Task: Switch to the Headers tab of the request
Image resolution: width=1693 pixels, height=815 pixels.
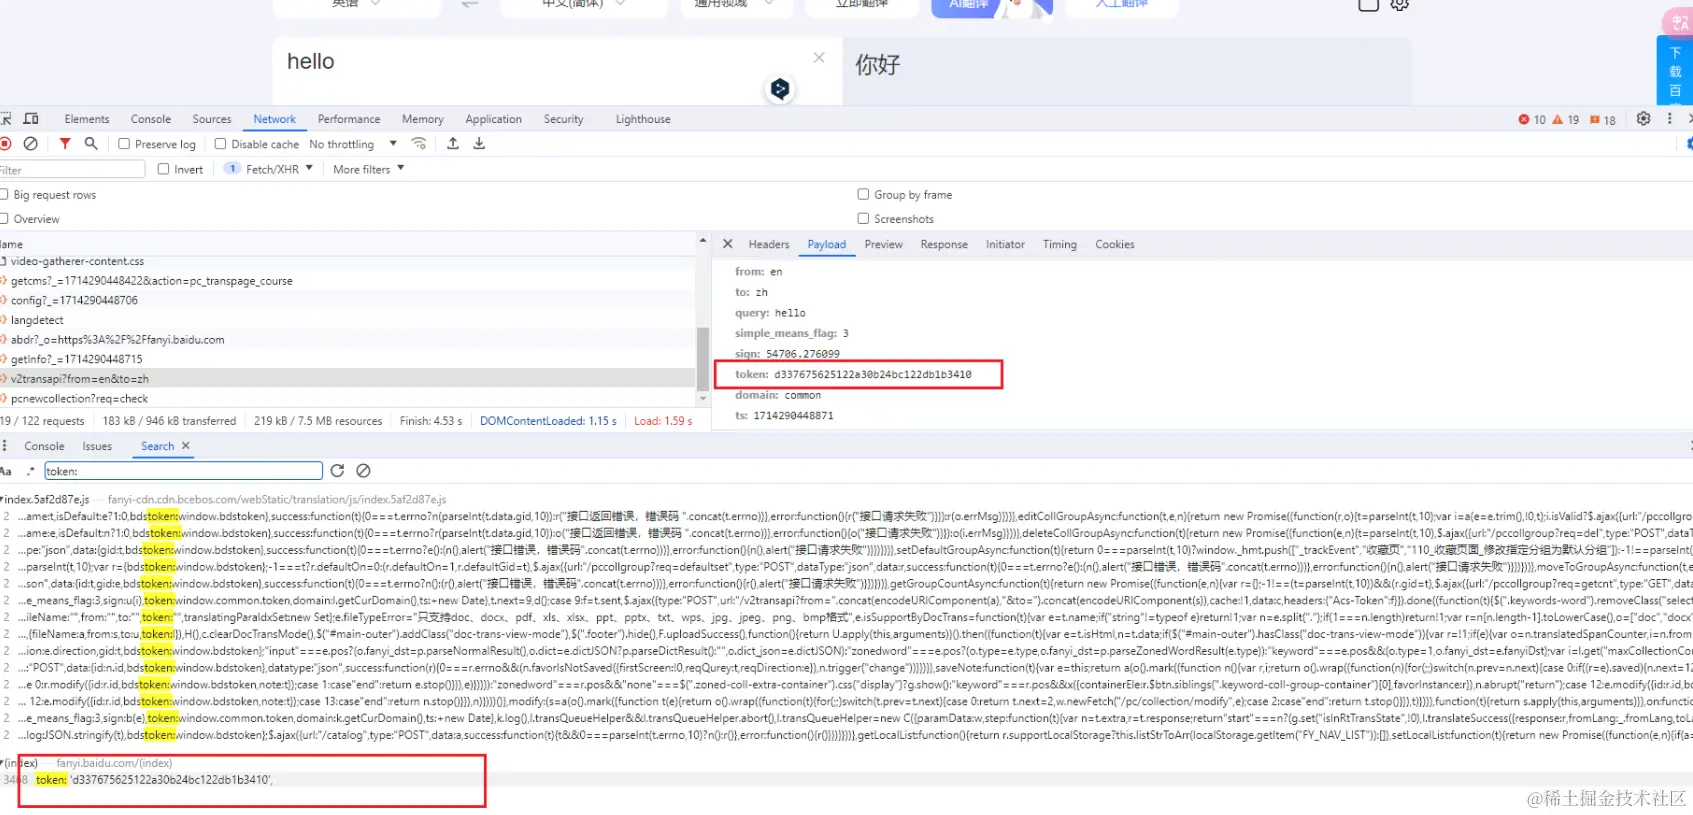Action: (769, 244)
